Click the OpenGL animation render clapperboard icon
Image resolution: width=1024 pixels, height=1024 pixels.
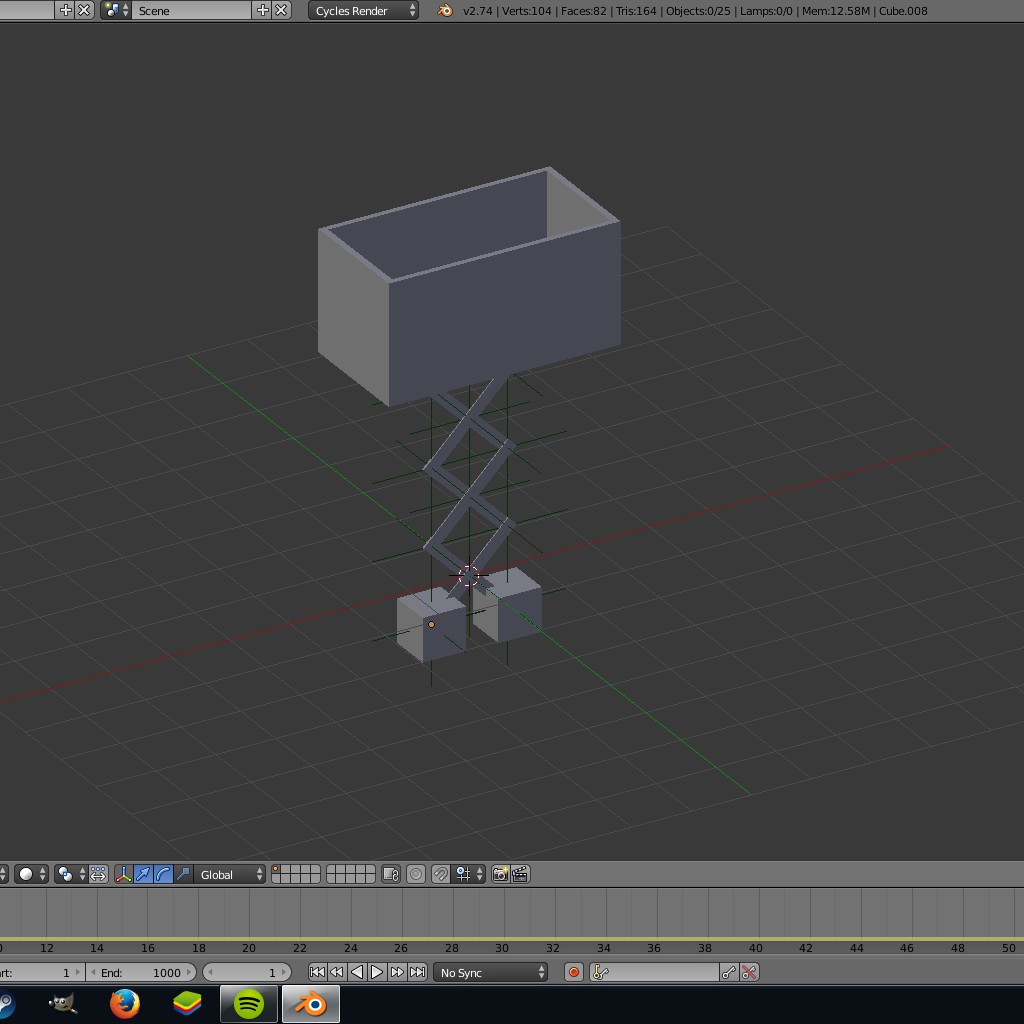519,874
